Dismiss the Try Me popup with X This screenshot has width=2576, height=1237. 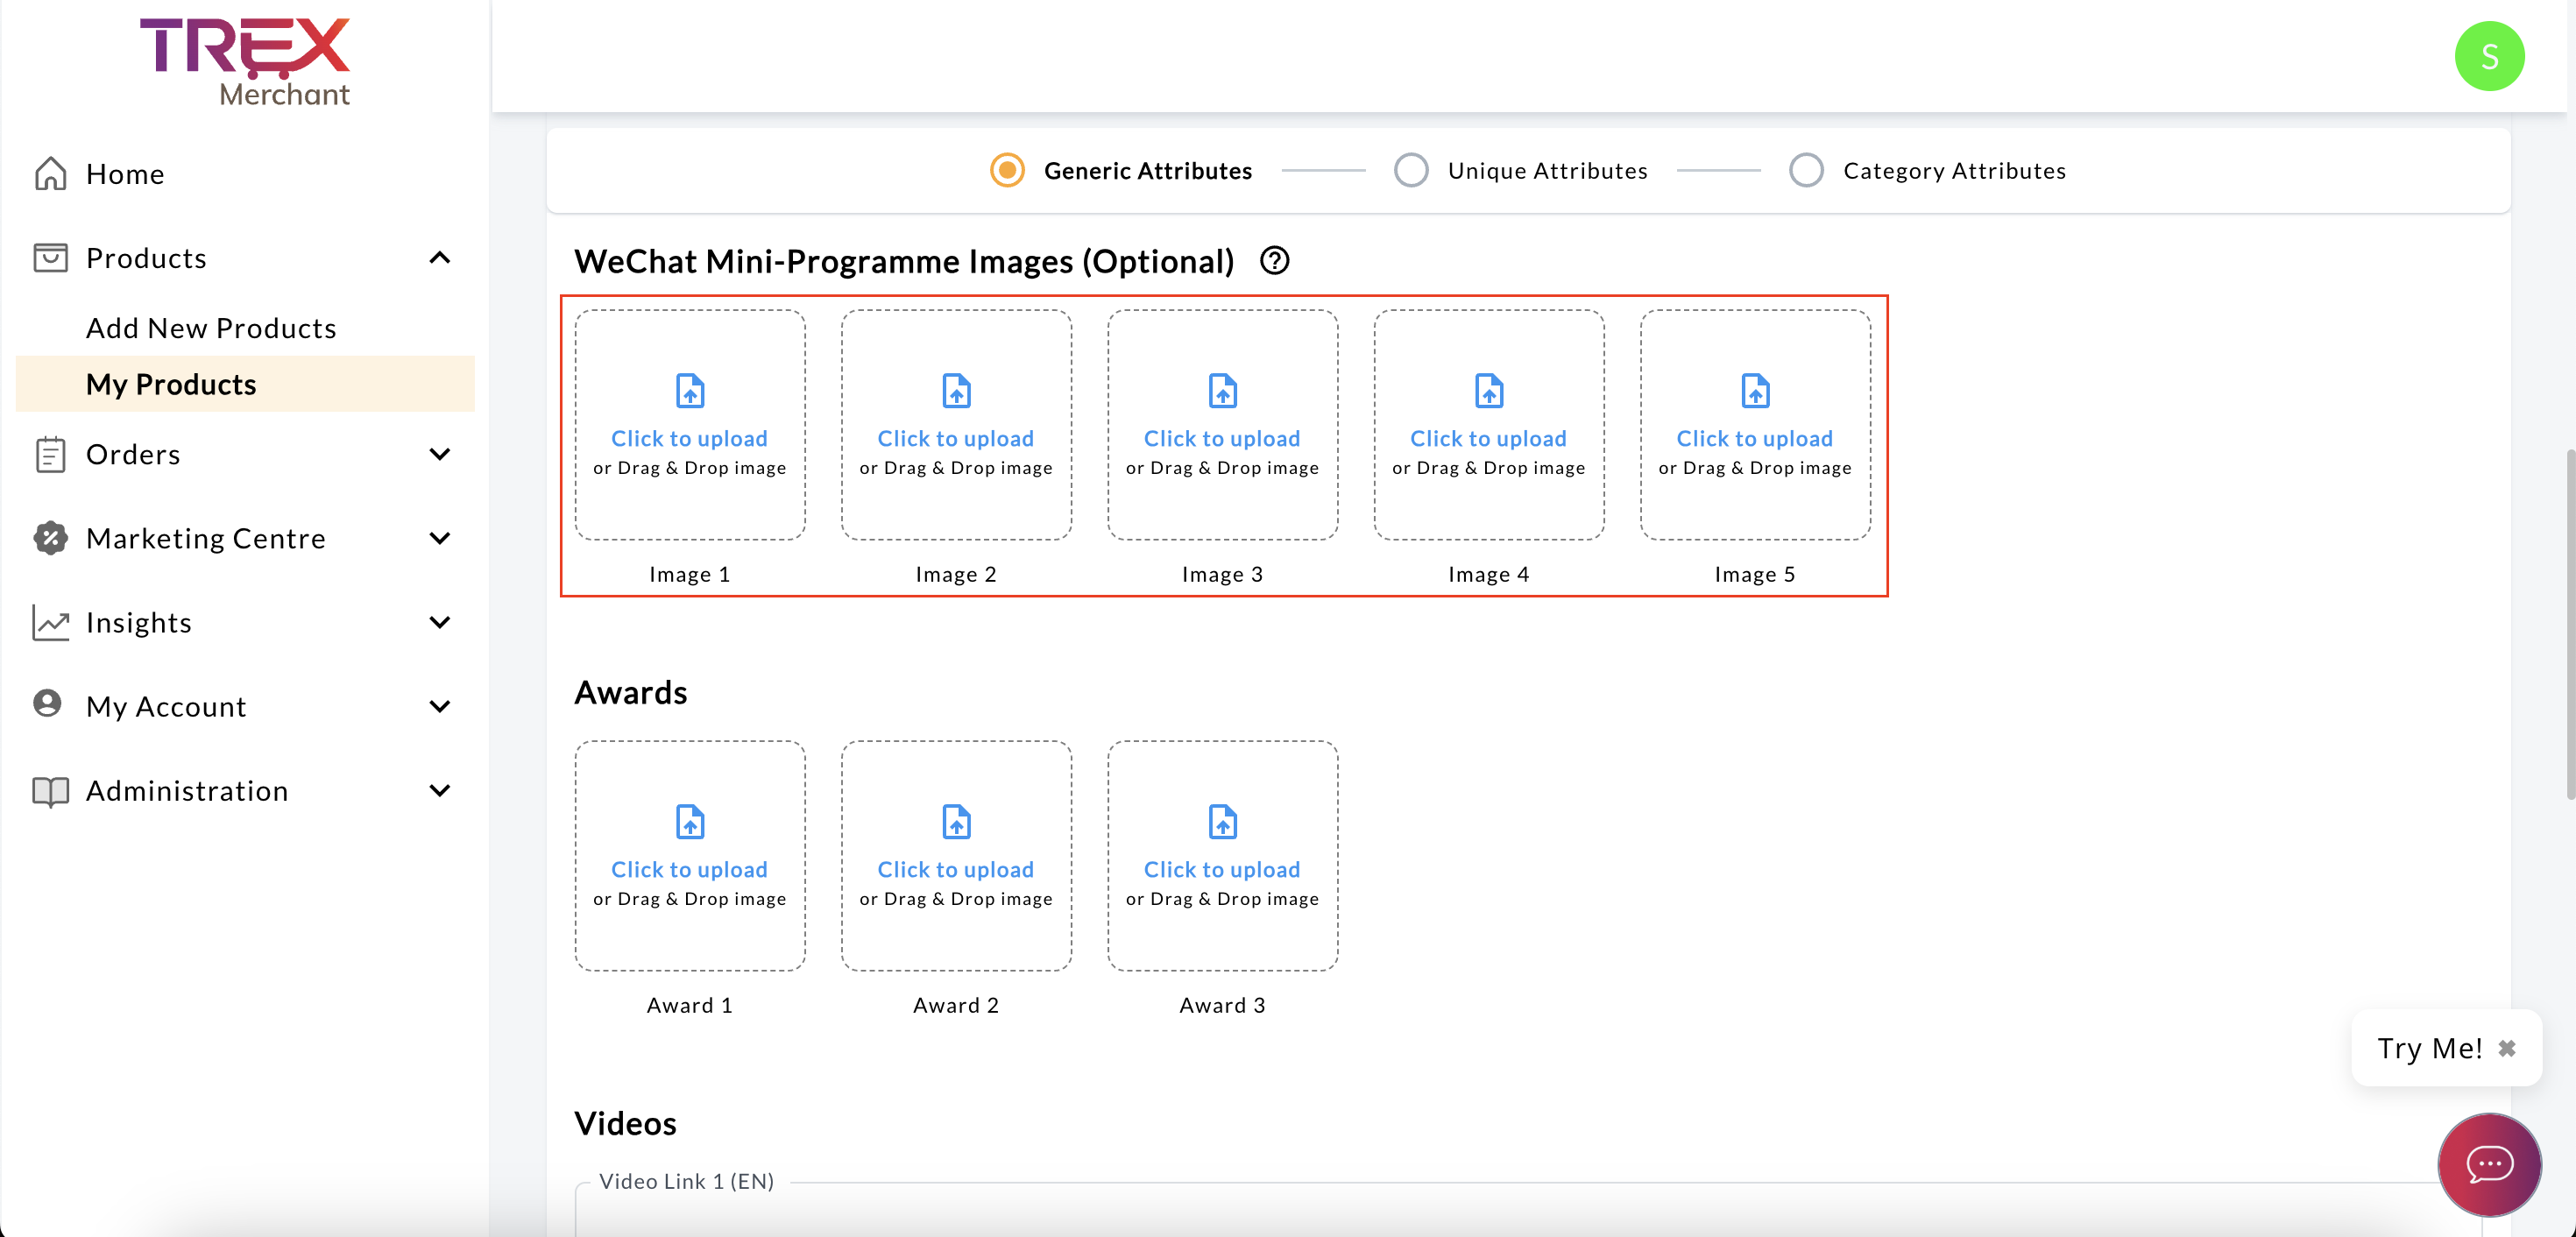(x=2507, y=1048)
